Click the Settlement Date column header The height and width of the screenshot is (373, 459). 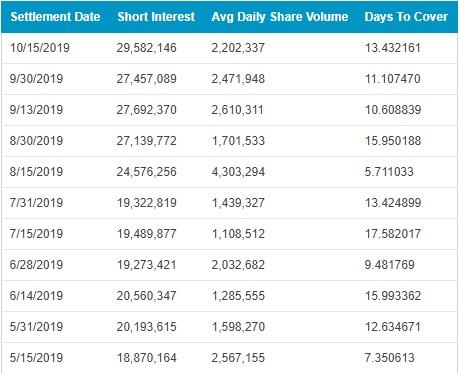[55, 17]
